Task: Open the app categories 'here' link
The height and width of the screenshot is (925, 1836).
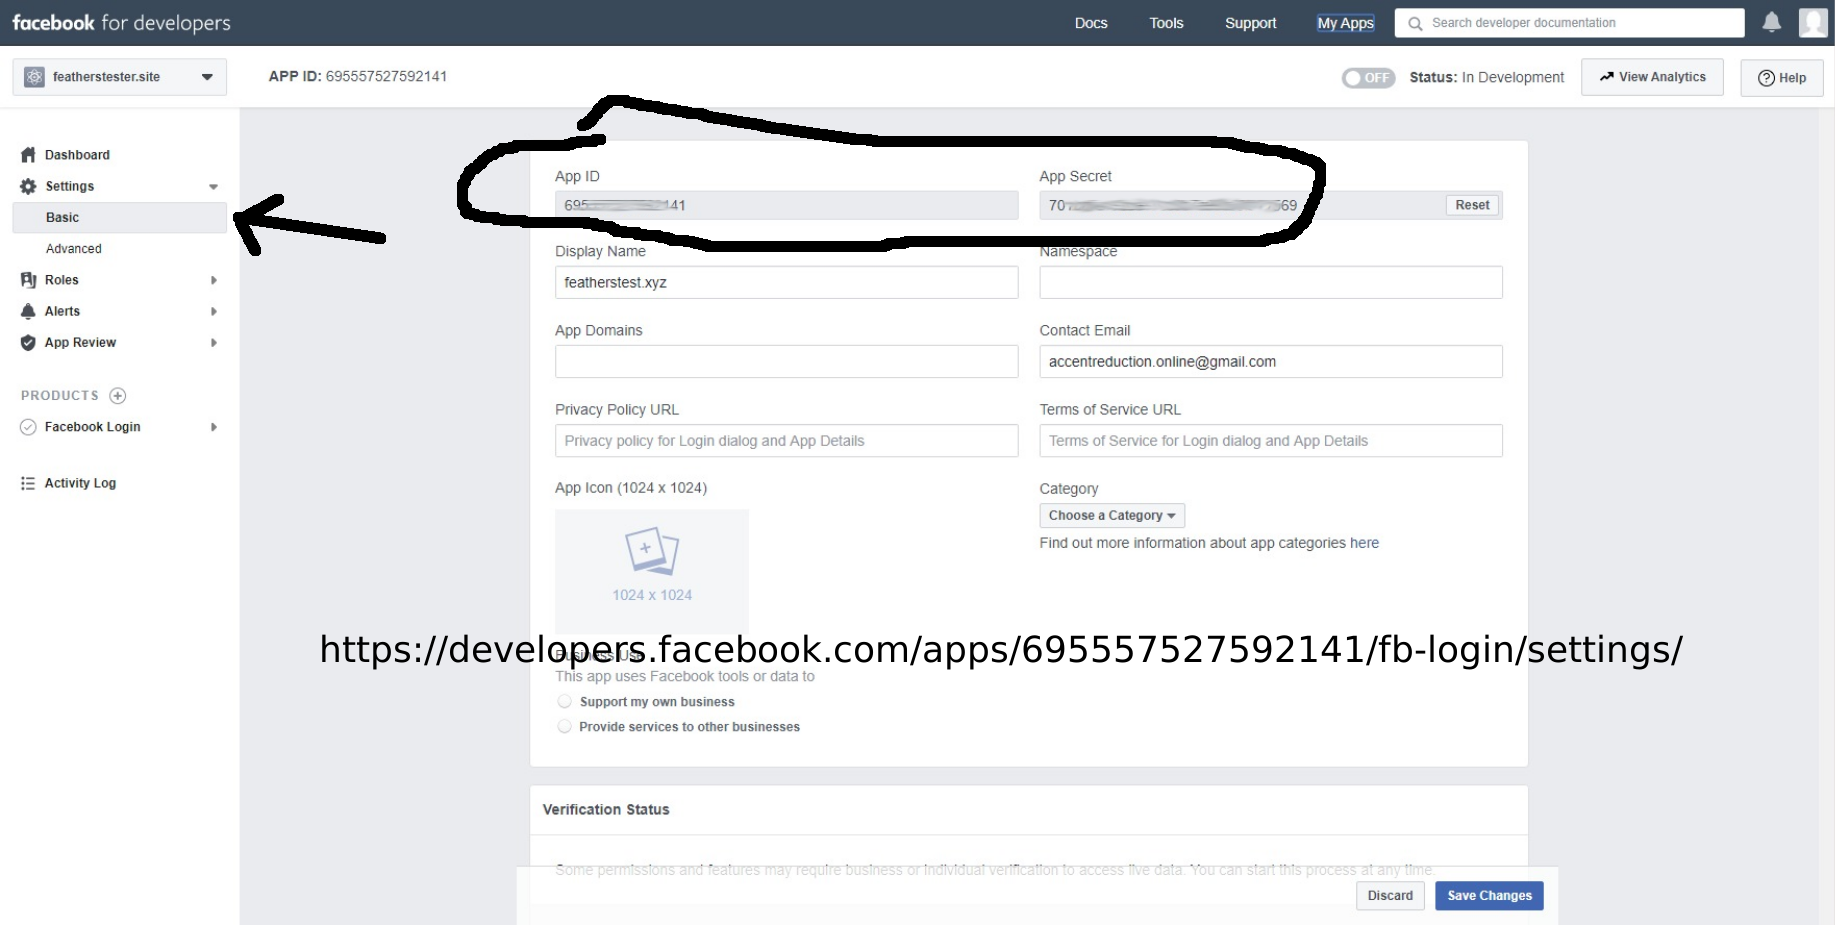Action: (x=1364, y=543)
